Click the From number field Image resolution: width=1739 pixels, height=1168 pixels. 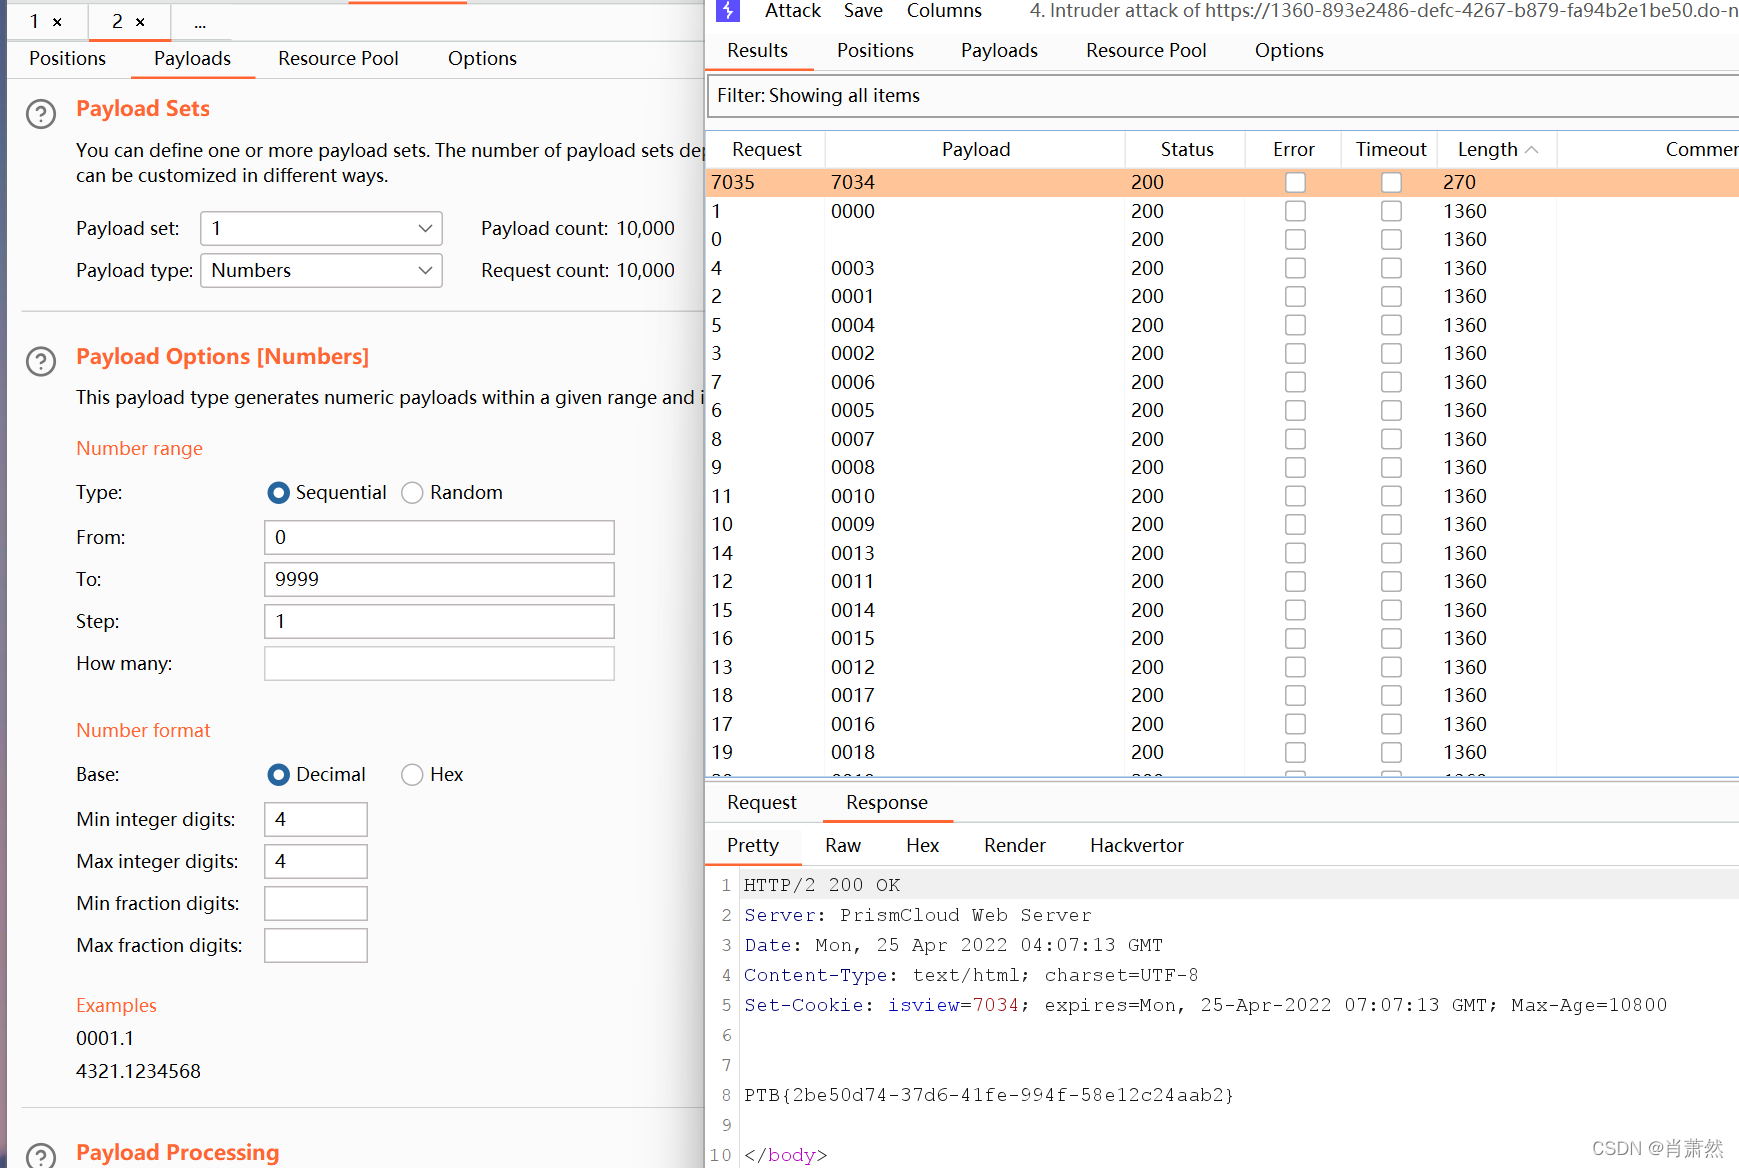(439, 538)
